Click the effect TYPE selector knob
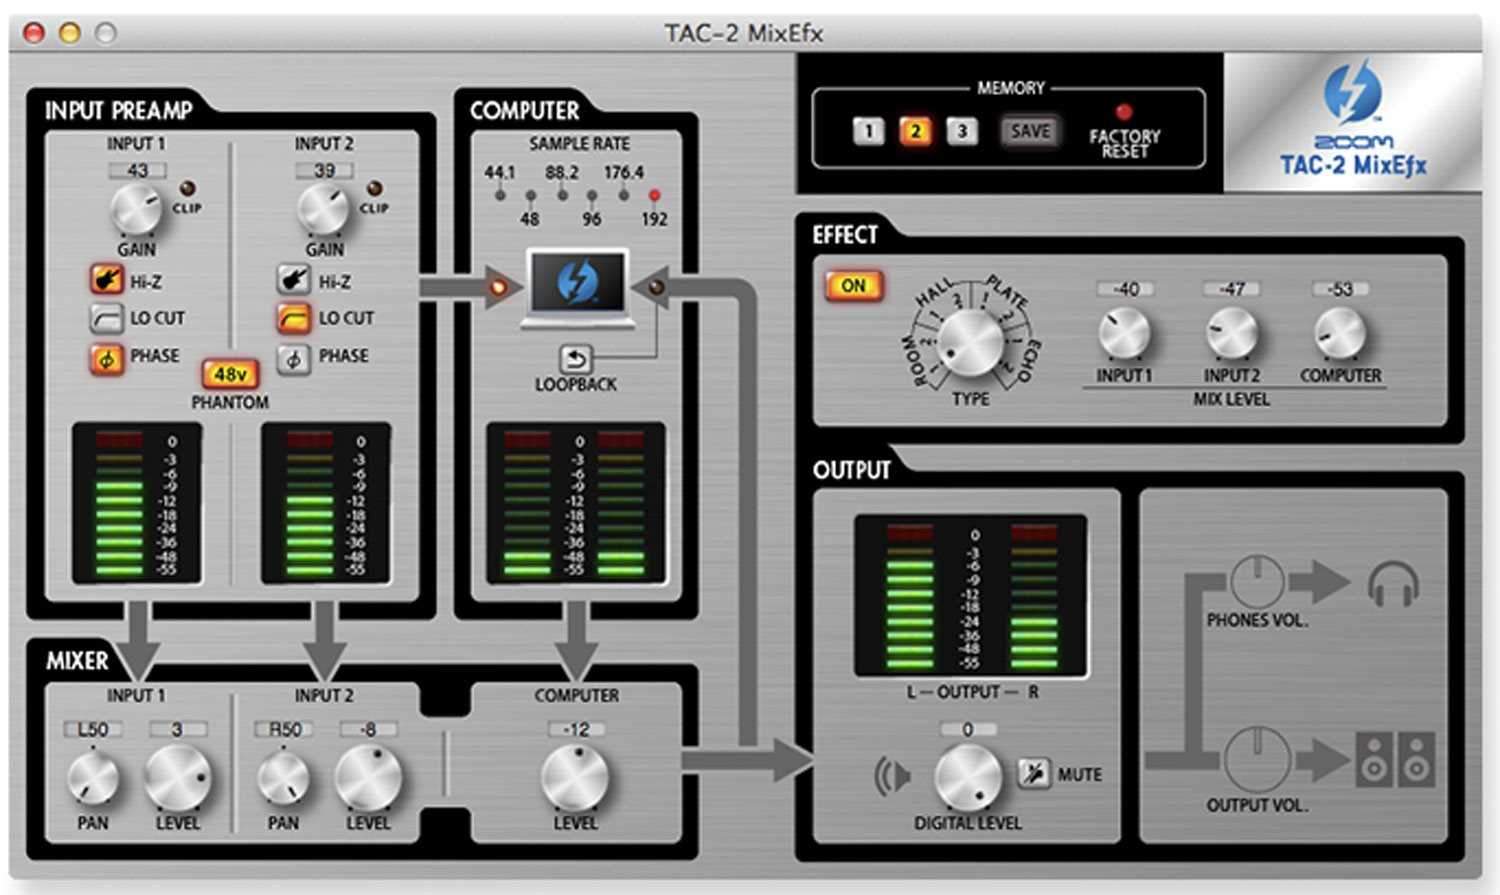Image resolution: width=1500 pixels, height=895 pixels. [969, 342]
